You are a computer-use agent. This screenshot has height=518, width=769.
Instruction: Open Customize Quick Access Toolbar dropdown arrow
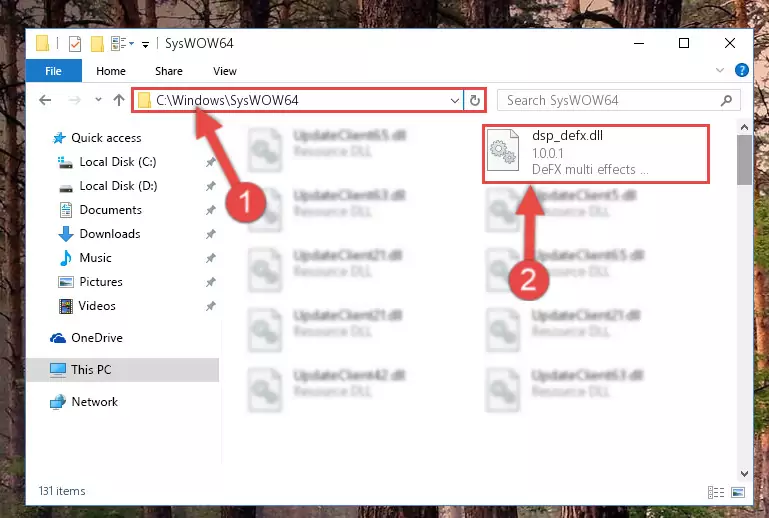click(145, 45)
